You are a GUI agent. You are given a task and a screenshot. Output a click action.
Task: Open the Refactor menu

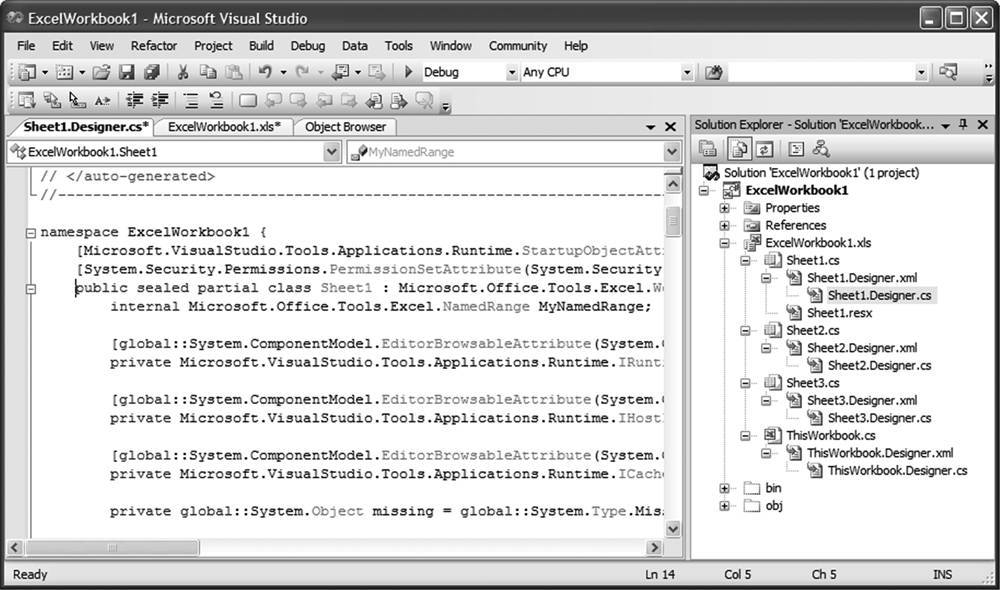(153, 45)
